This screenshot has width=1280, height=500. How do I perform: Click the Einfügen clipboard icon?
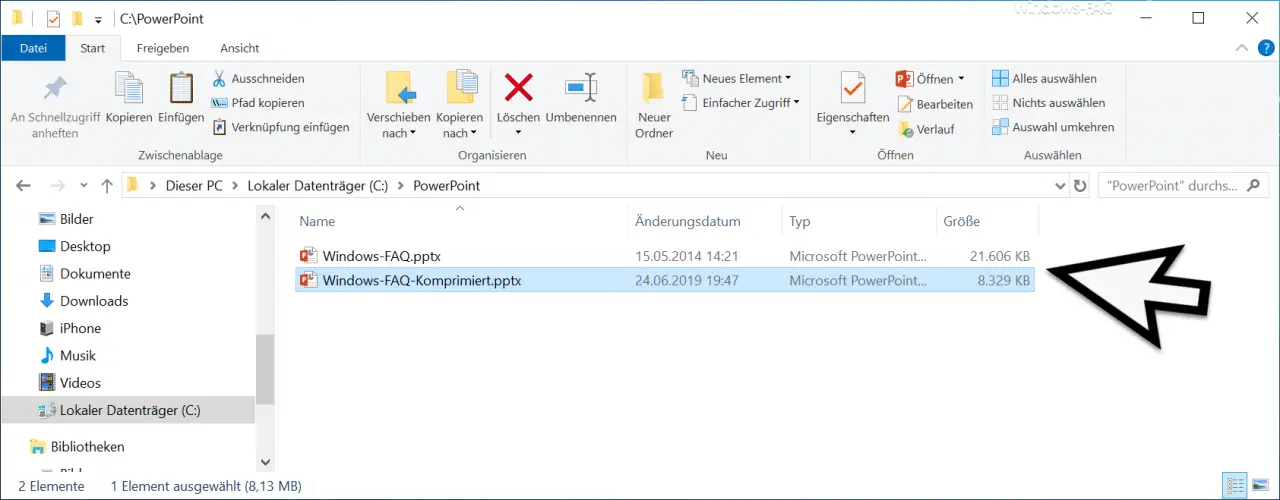point(181,88)
